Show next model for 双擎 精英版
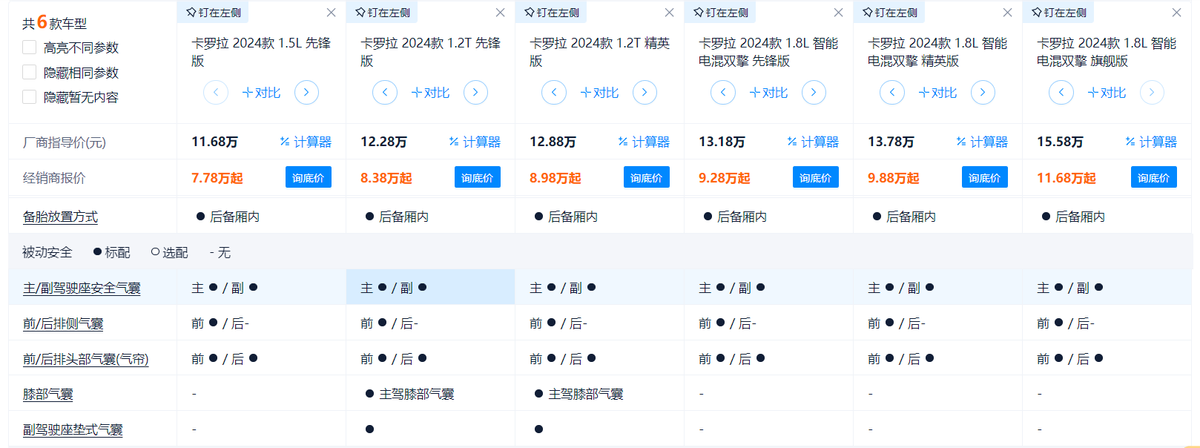 click(x=983, y=93)
